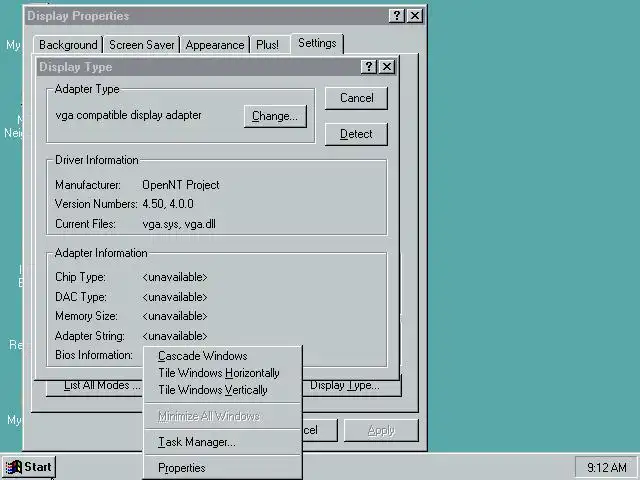Click the Detect button

point(356,134)
